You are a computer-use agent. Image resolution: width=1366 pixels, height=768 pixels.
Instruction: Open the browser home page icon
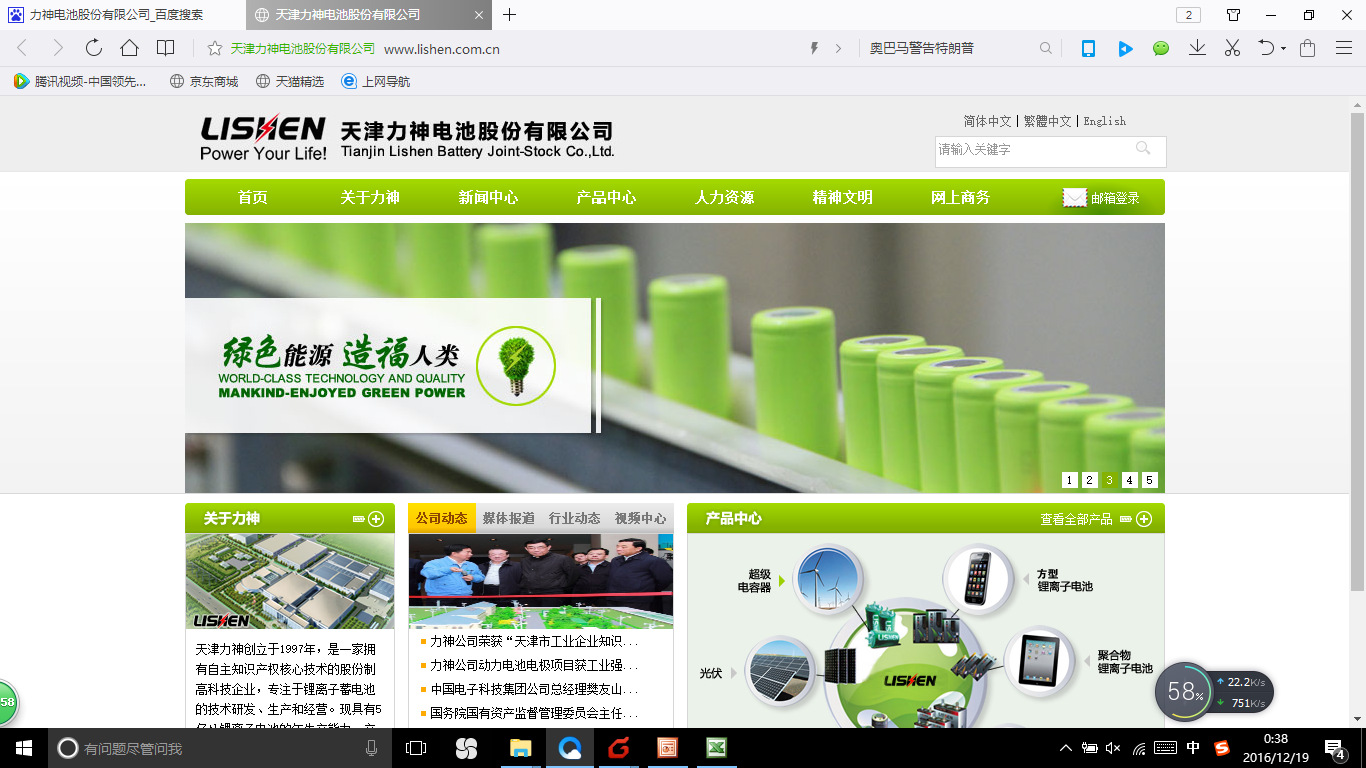point(129,48)
